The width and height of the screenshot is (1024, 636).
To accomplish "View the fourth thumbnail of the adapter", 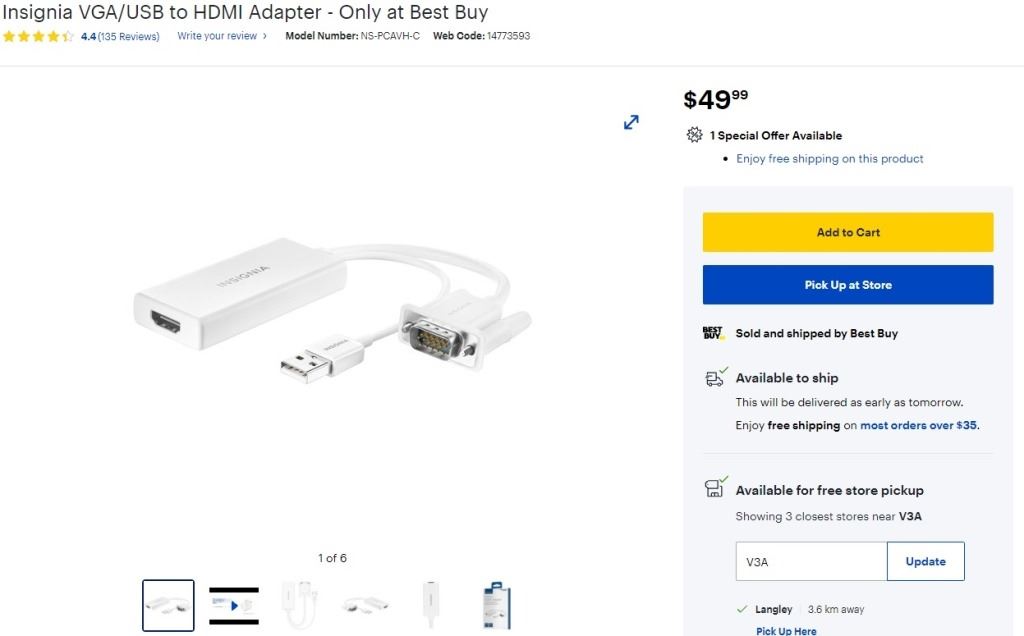I will [365, 605].
